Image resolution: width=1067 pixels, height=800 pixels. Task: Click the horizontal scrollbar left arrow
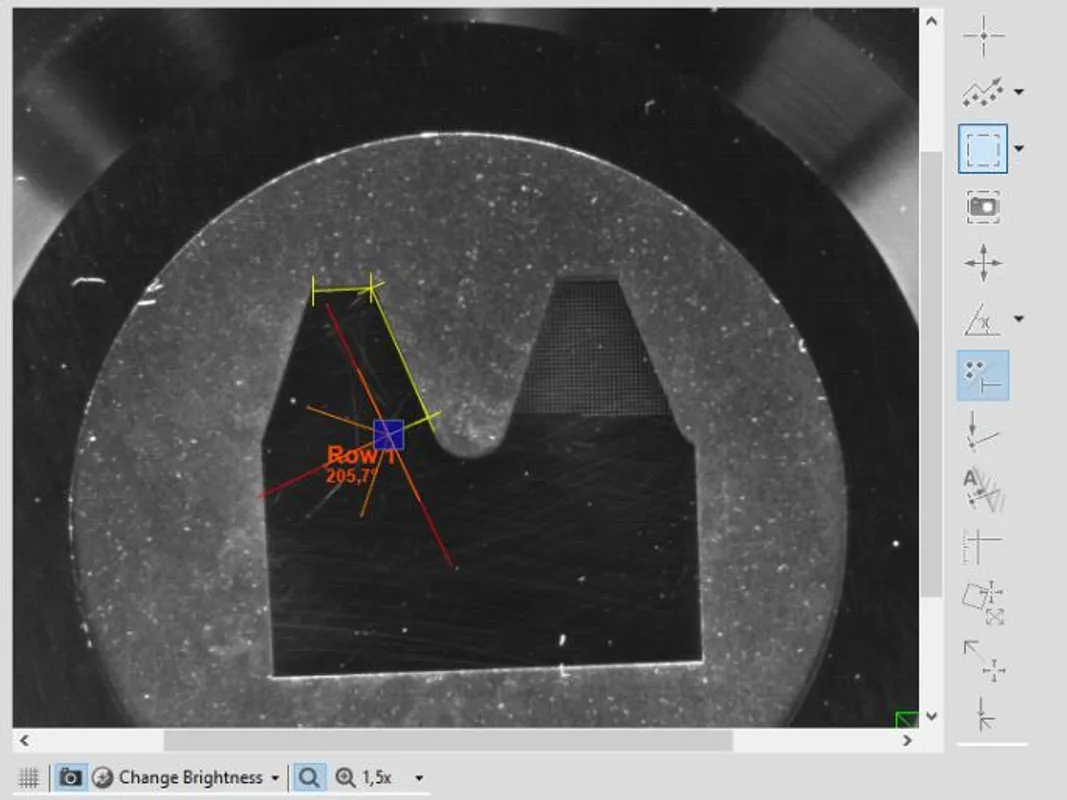coord(24,740)
